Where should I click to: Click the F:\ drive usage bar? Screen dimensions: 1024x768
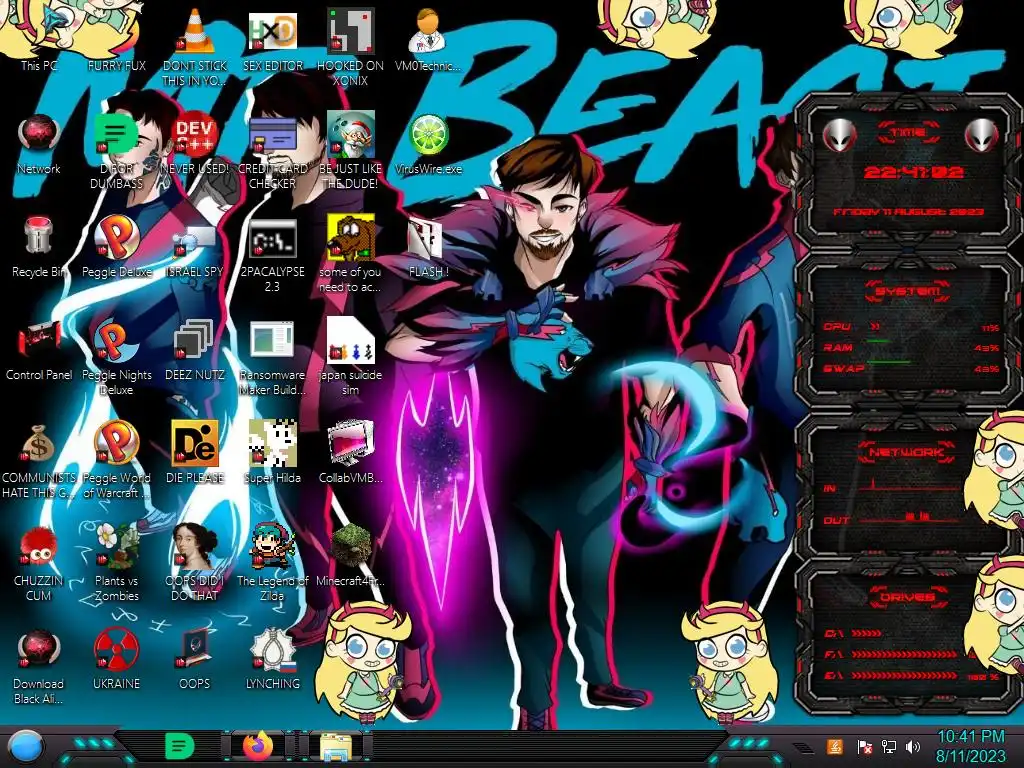[904, 654]
